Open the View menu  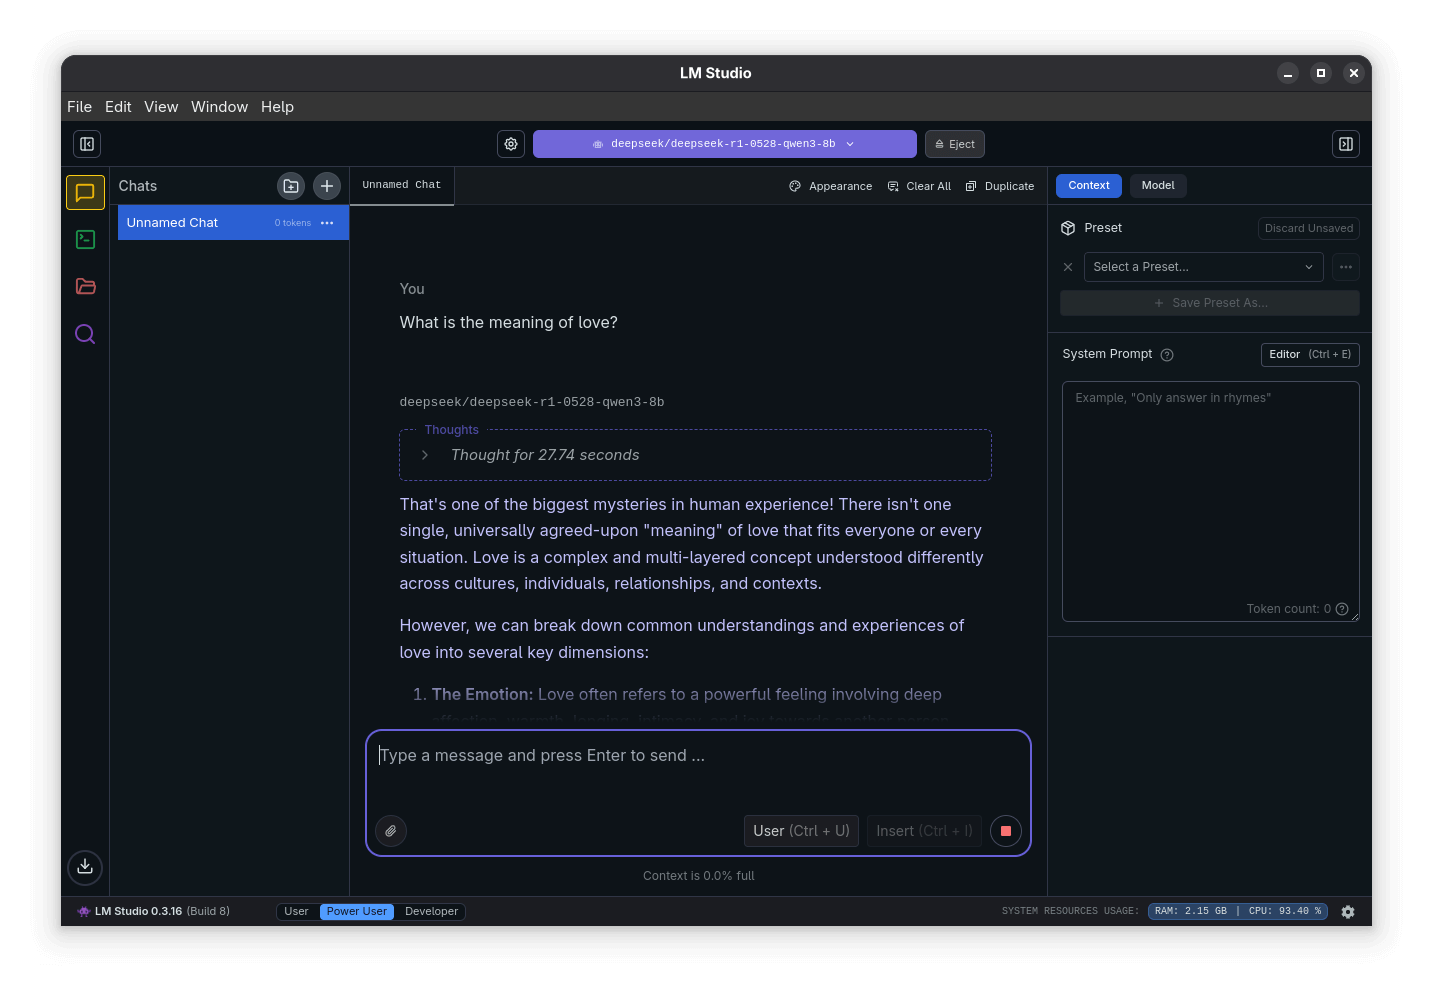pyautogui.click(x=161, y=106)
